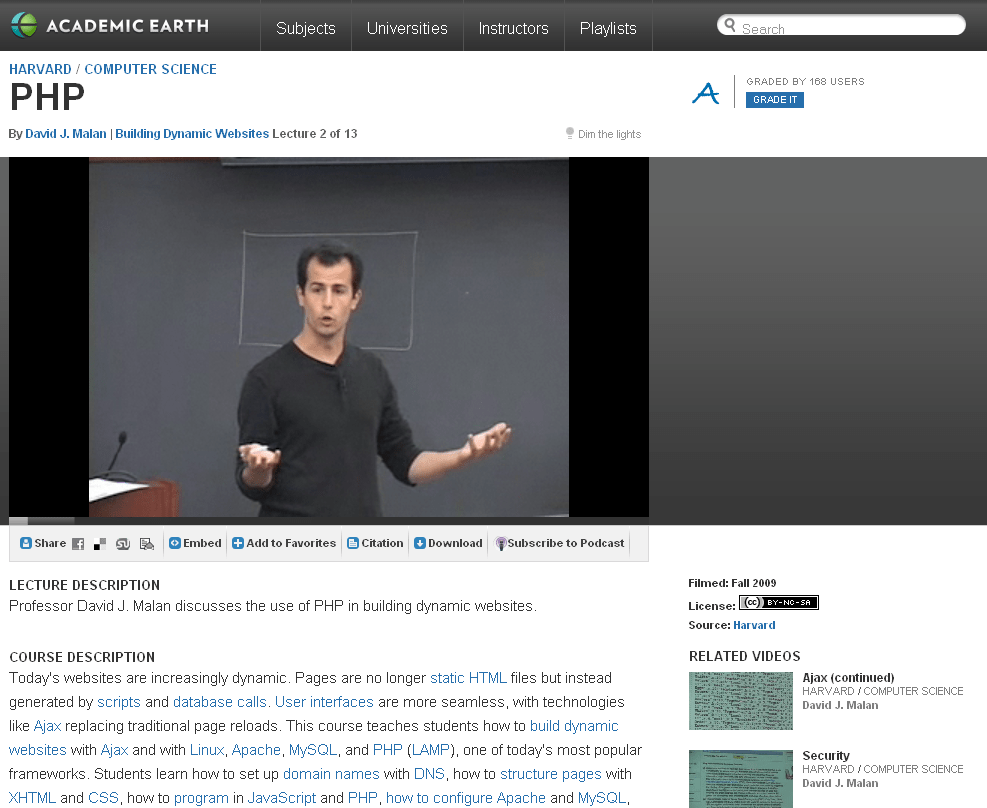
Task: Follow the Apache link after Linux
Action: (256, 749)
